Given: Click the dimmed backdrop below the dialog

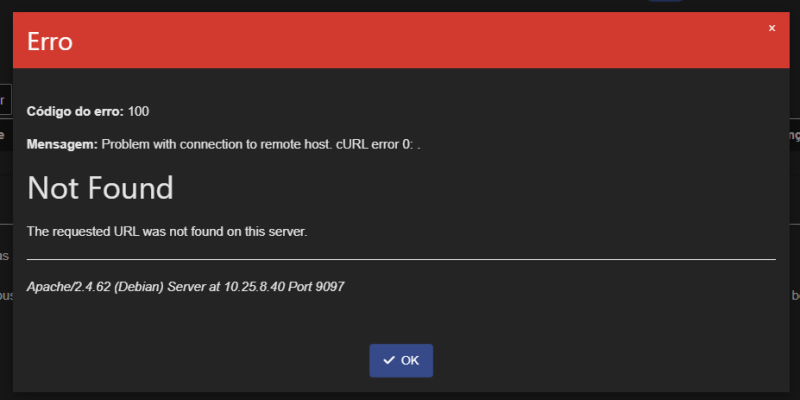Looking at the screenshot, I should click(x=401, y=396).
